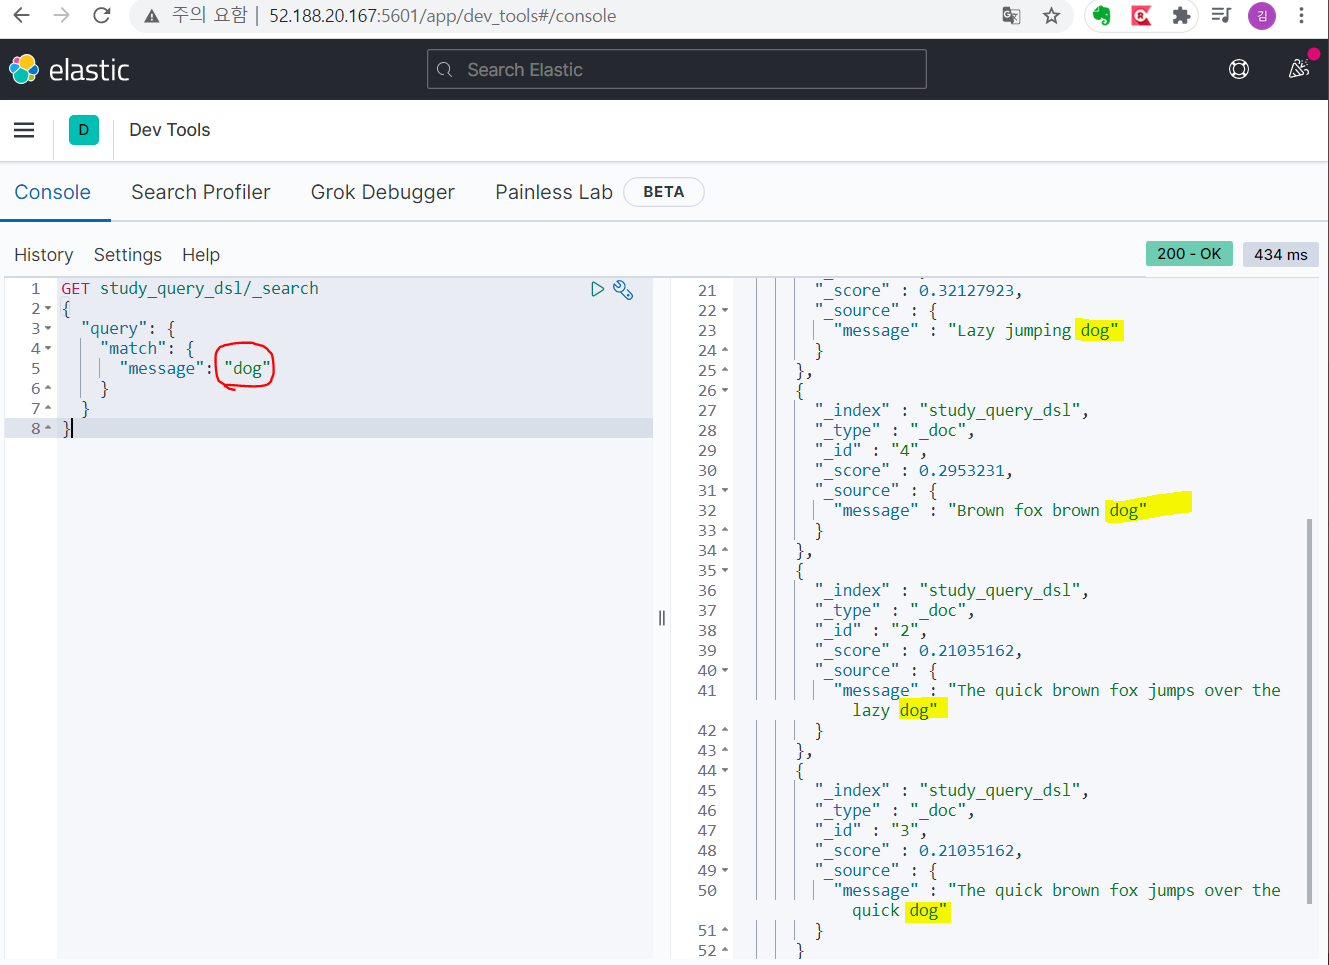Switch to the Grok Debugger tab
The height and width of the screenshot is (965, 1329).
[383, 192]
